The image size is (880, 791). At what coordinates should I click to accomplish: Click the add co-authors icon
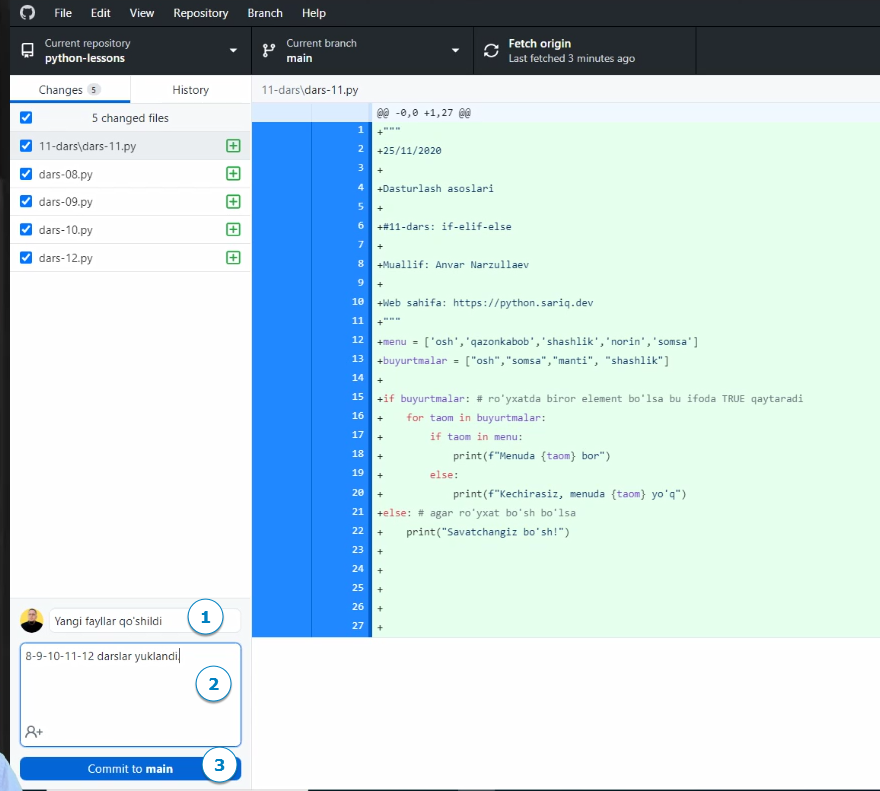[x=34, y=732]
